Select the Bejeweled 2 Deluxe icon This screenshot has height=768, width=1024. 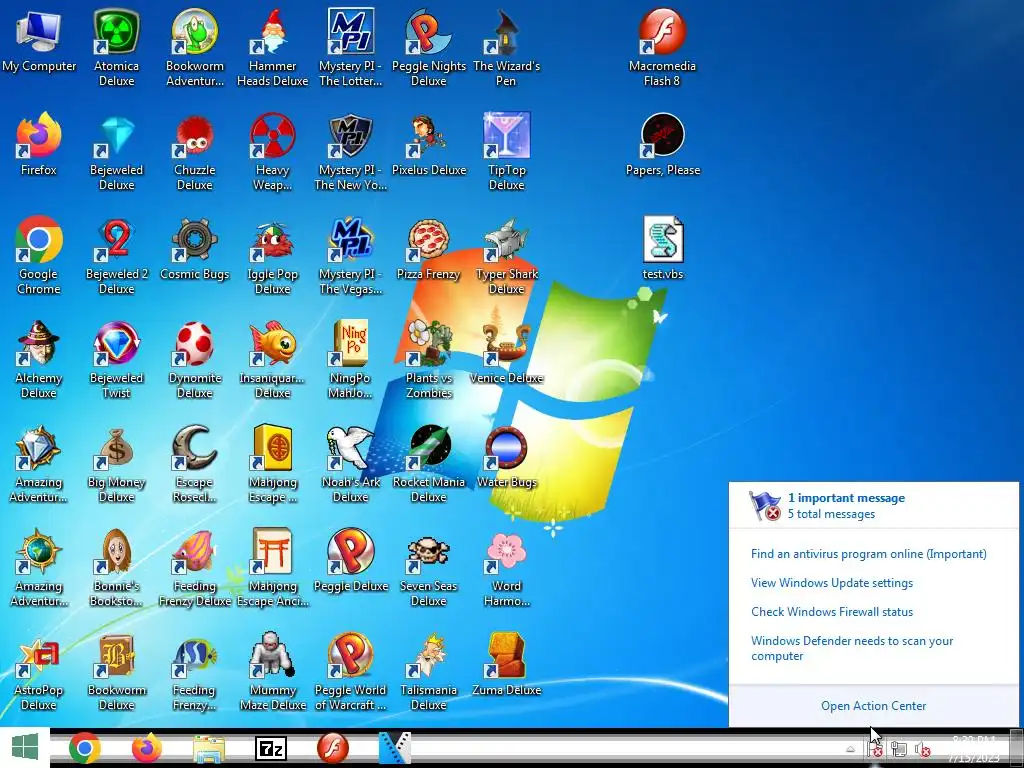(x=116, y=240)
